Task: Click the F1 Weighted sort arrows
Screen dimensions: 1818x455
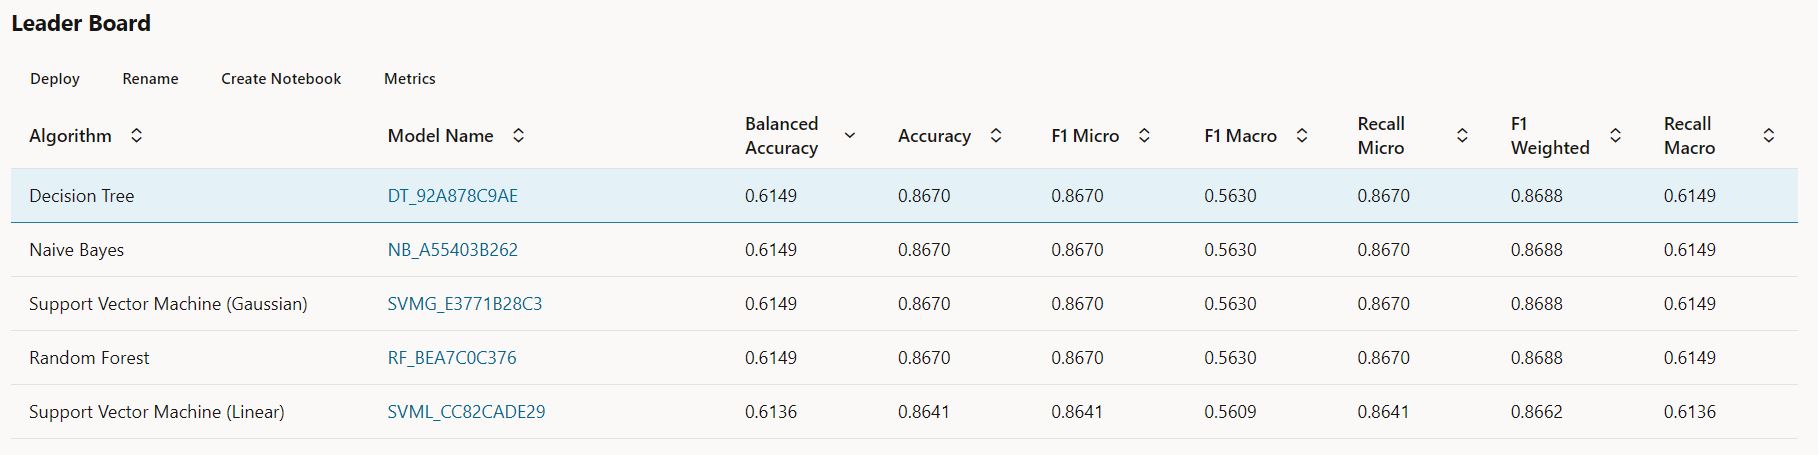Action: click(1615, 135)
